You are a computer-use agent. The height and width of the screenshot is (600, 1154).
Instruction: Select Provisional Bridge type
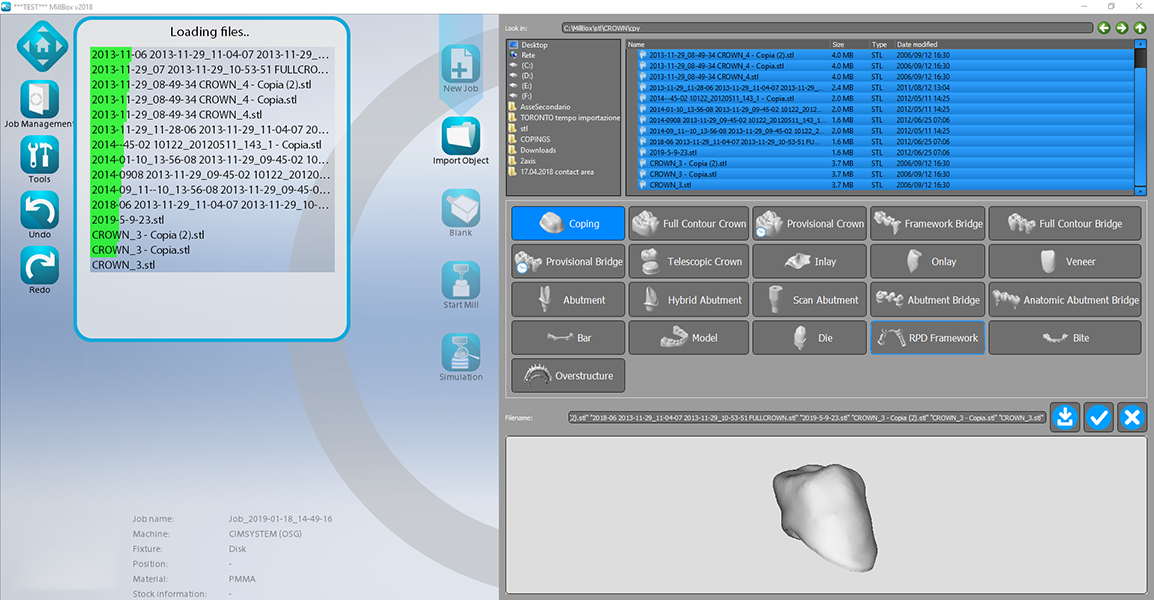pyautogui.click(x=568, y=261)
